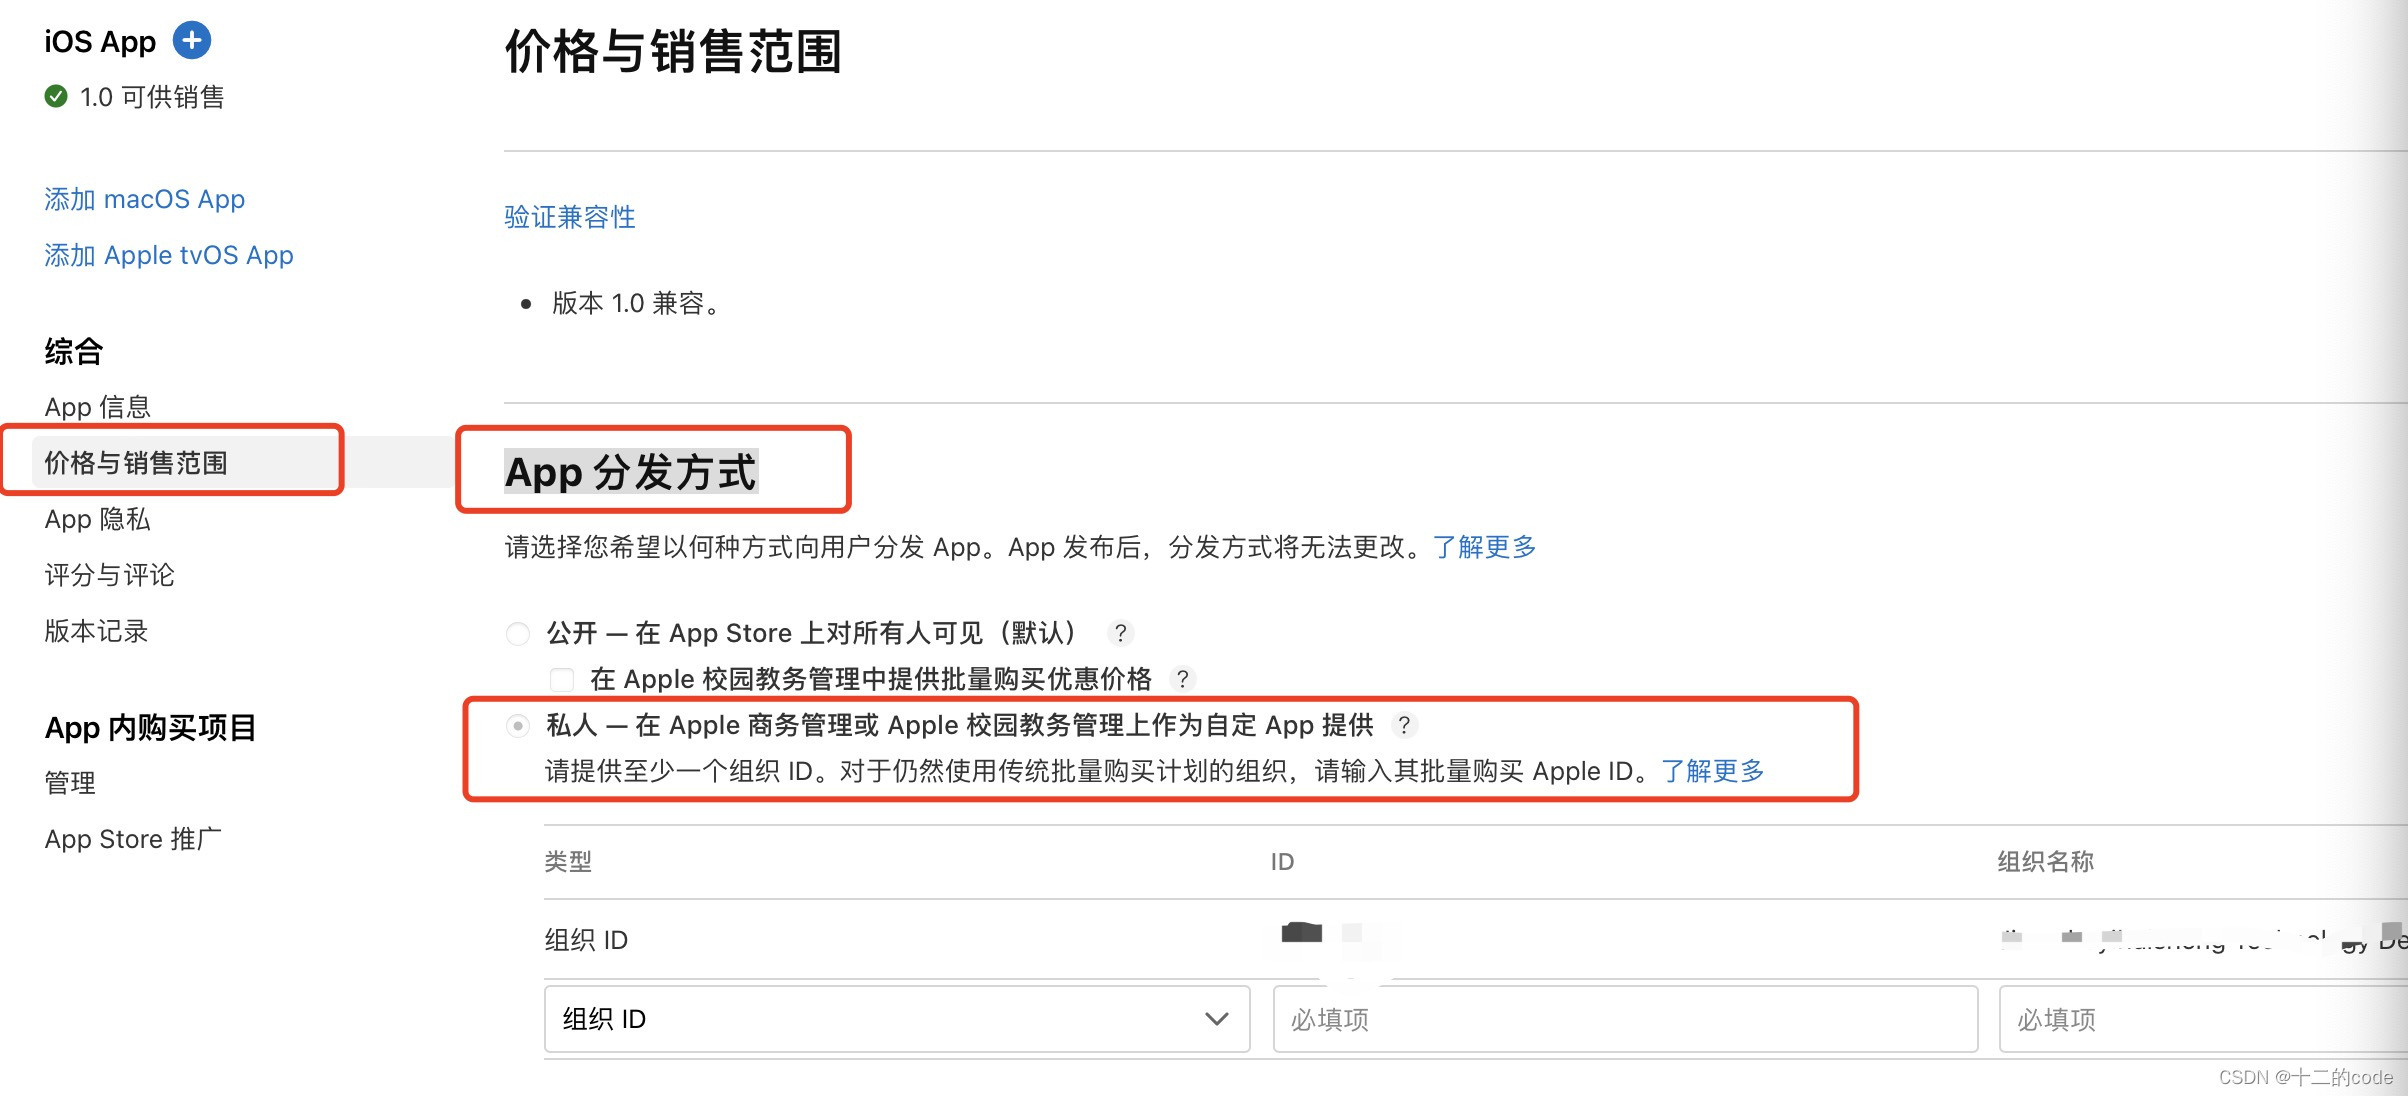Click 验证兼容性 link

pyautogui.click(x=570, y=217)
